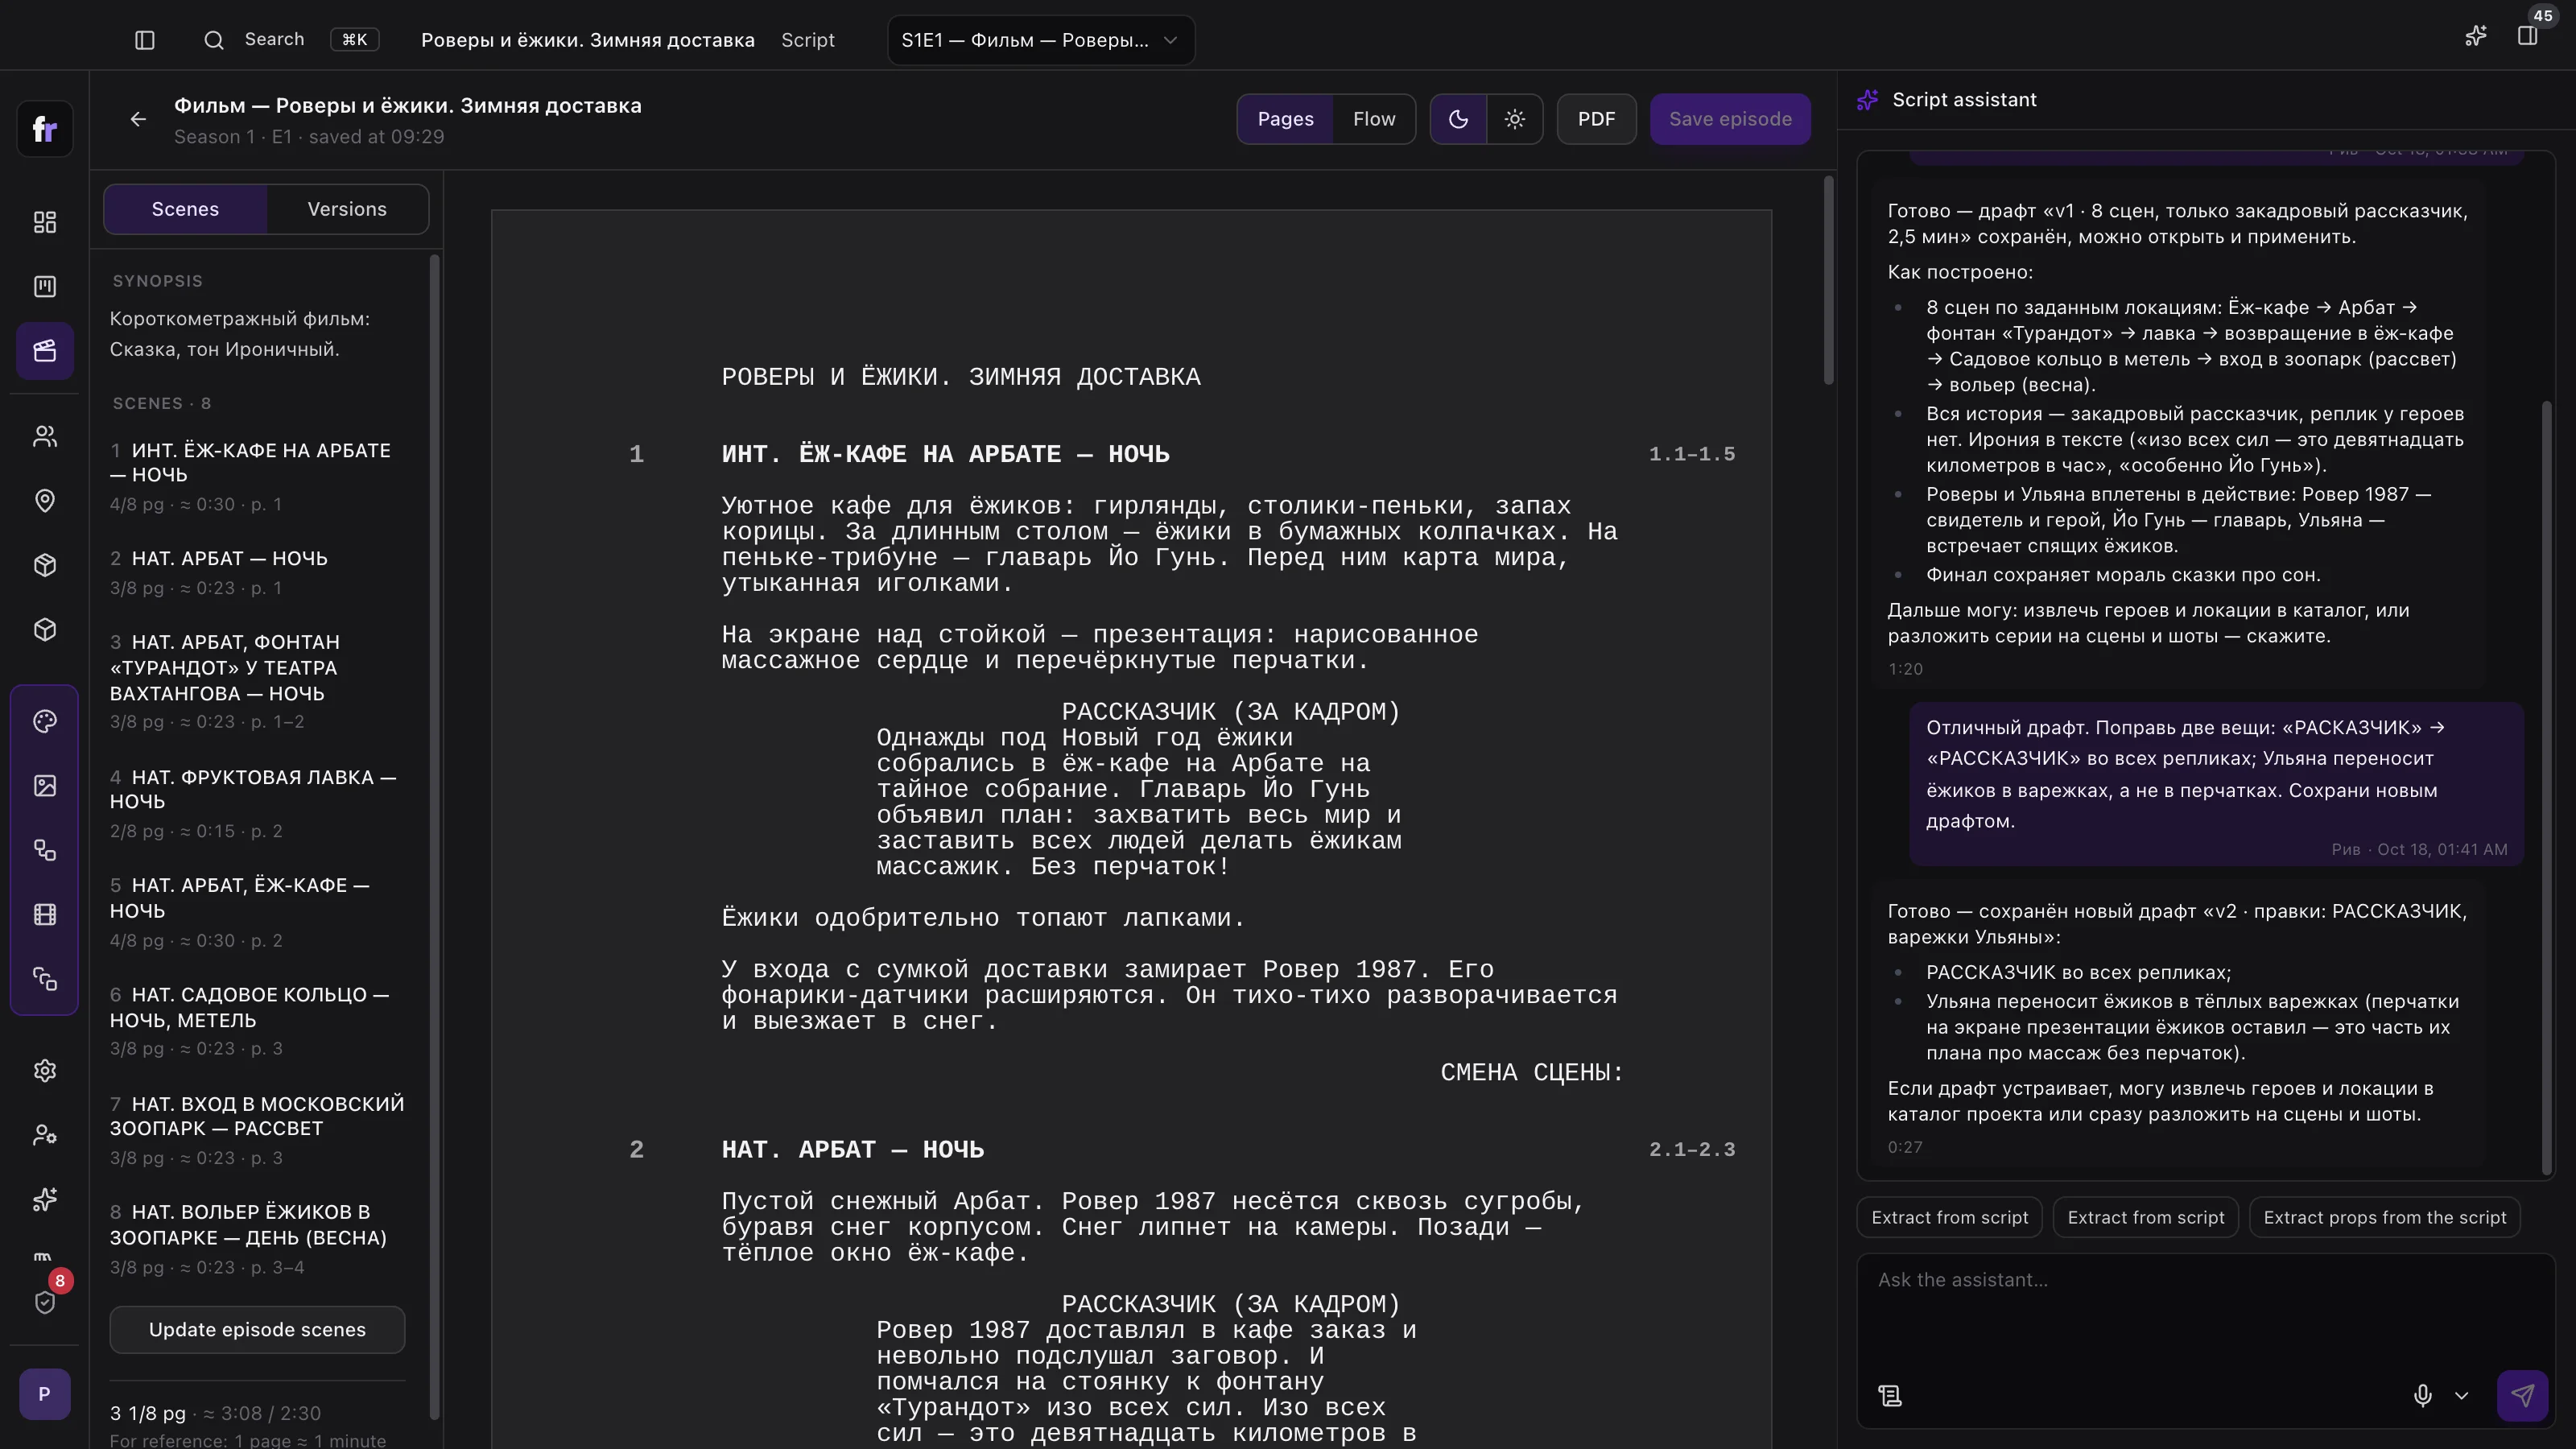The height and width of the screenshot is (1449, 2576).
Task: Open the S1E1 episode selector dropdown
Action: 1040,40
